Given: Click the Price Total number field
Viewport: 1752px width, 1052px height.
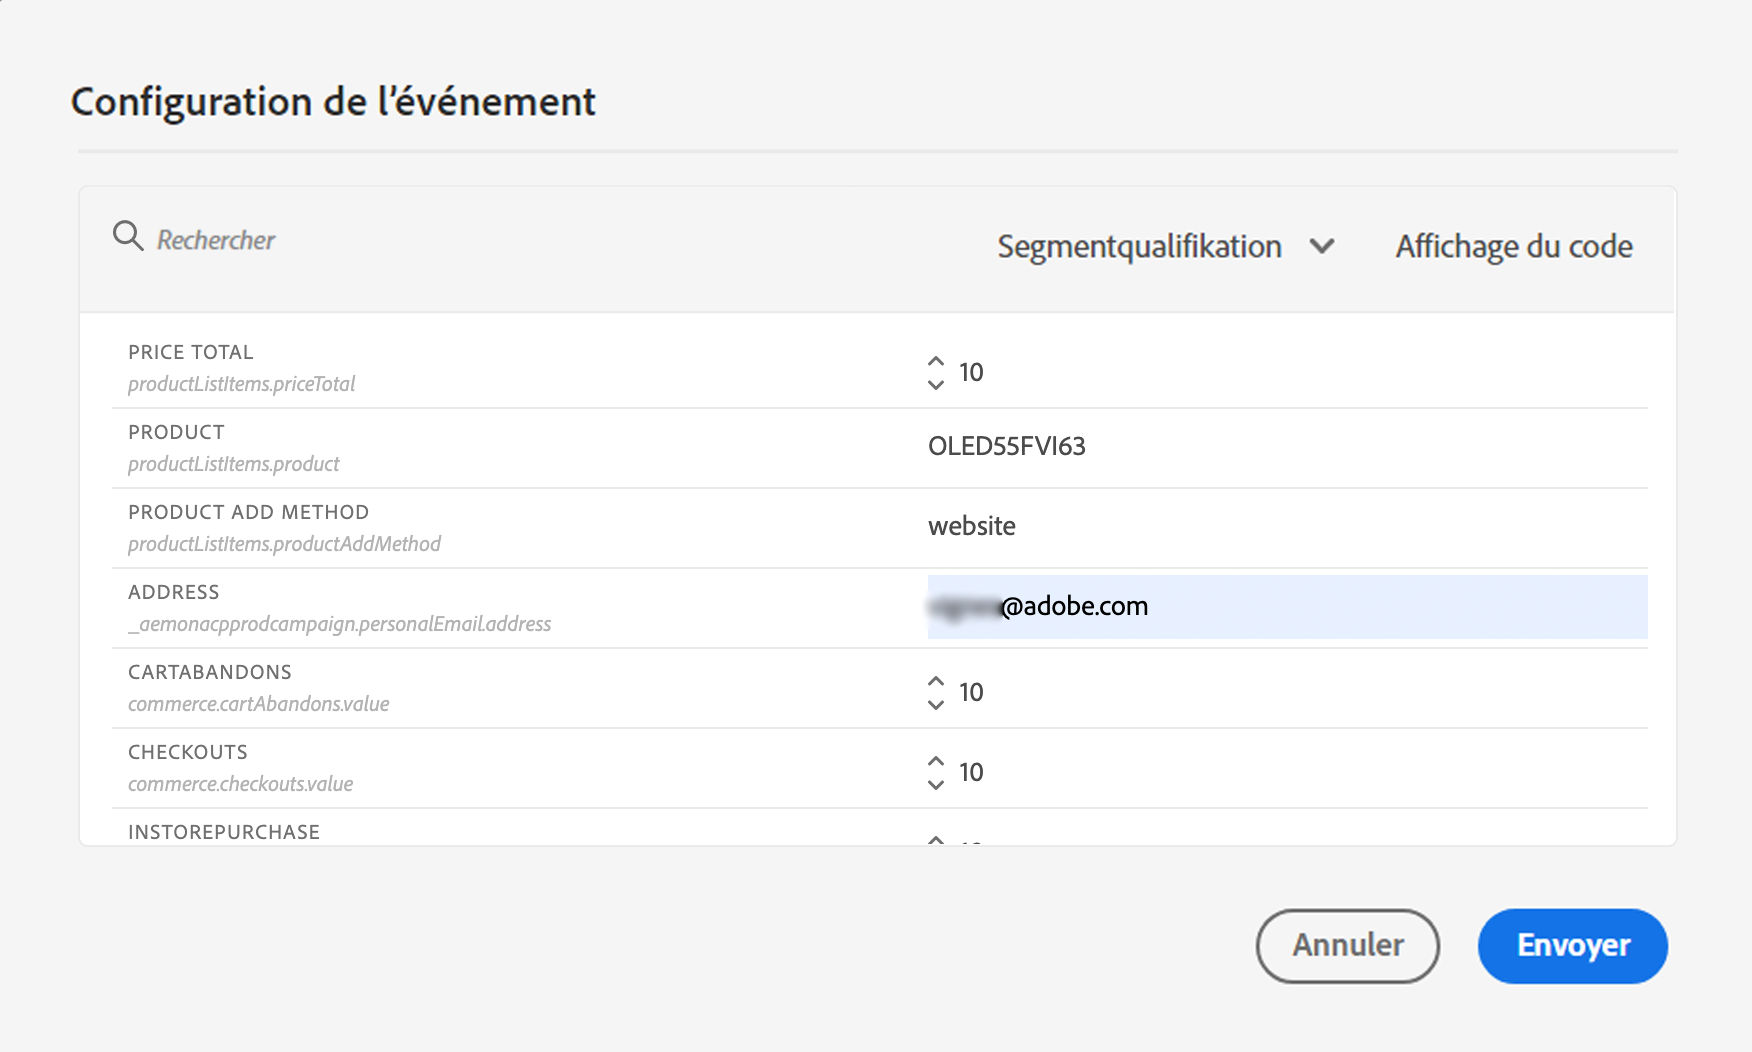Looking at the screenshot, I should coord(1200,372).
